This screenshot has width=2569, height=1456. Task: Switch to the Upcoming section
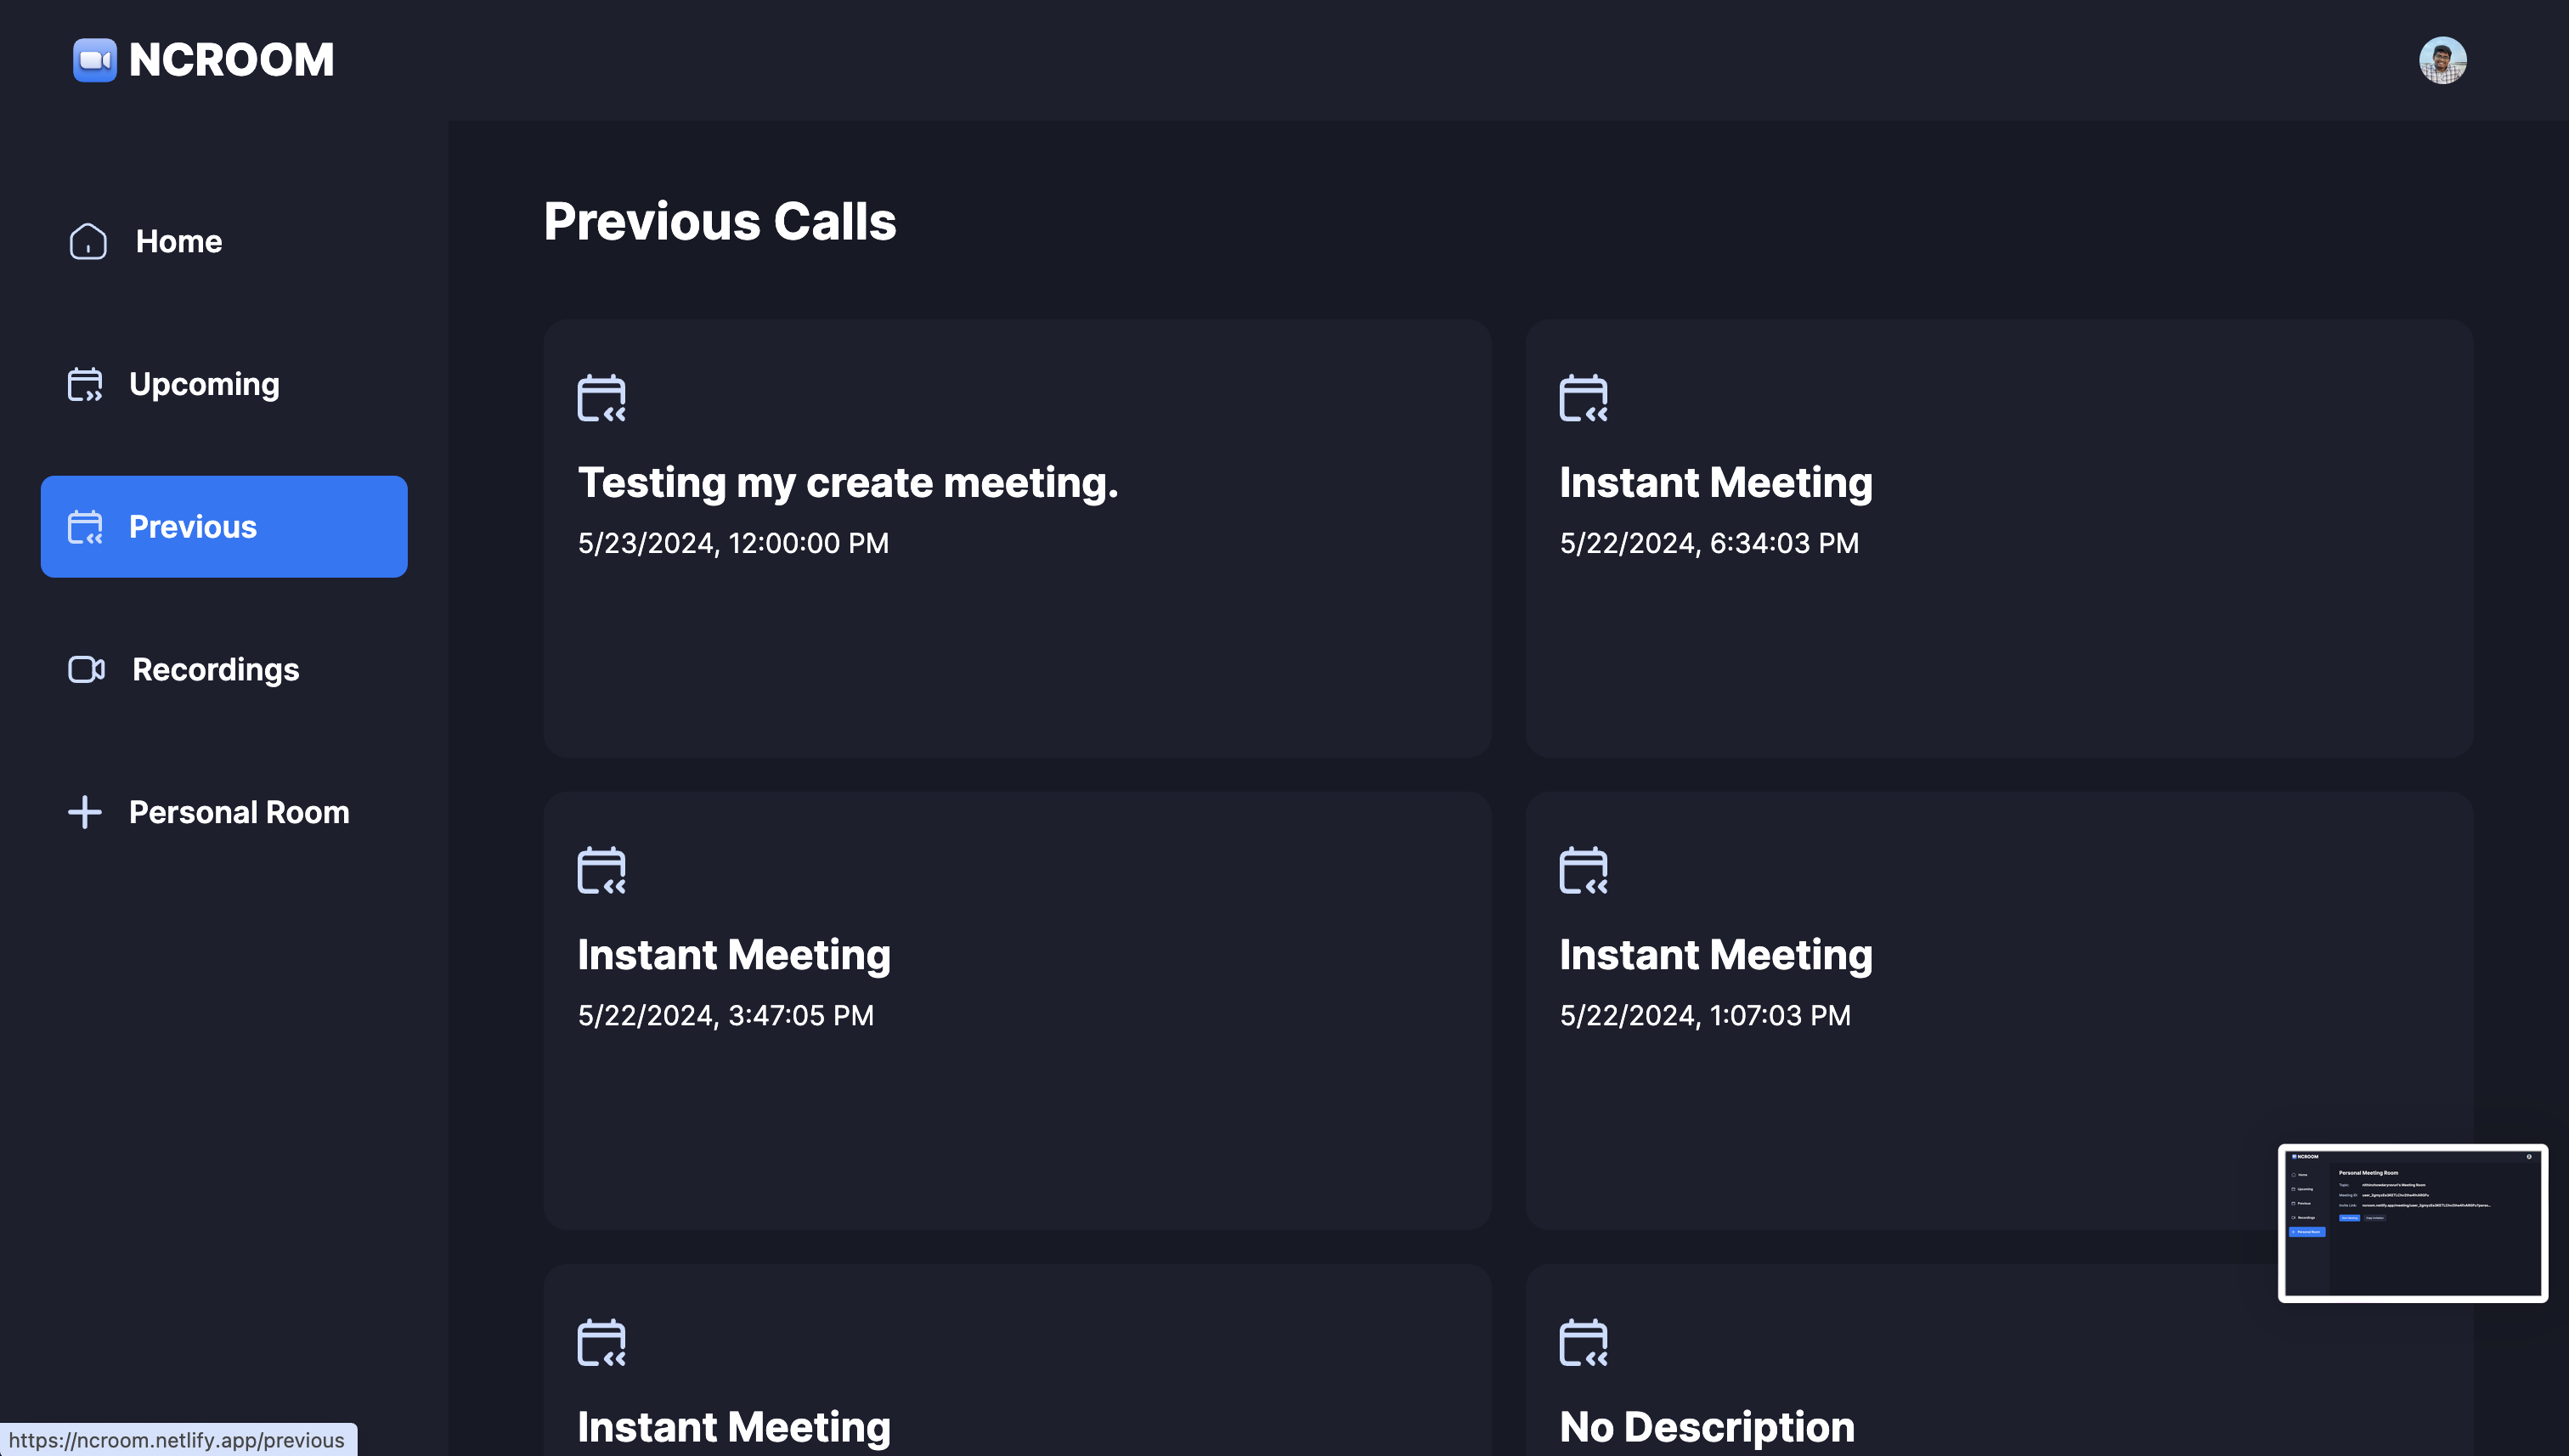click(x=204, y=384)
